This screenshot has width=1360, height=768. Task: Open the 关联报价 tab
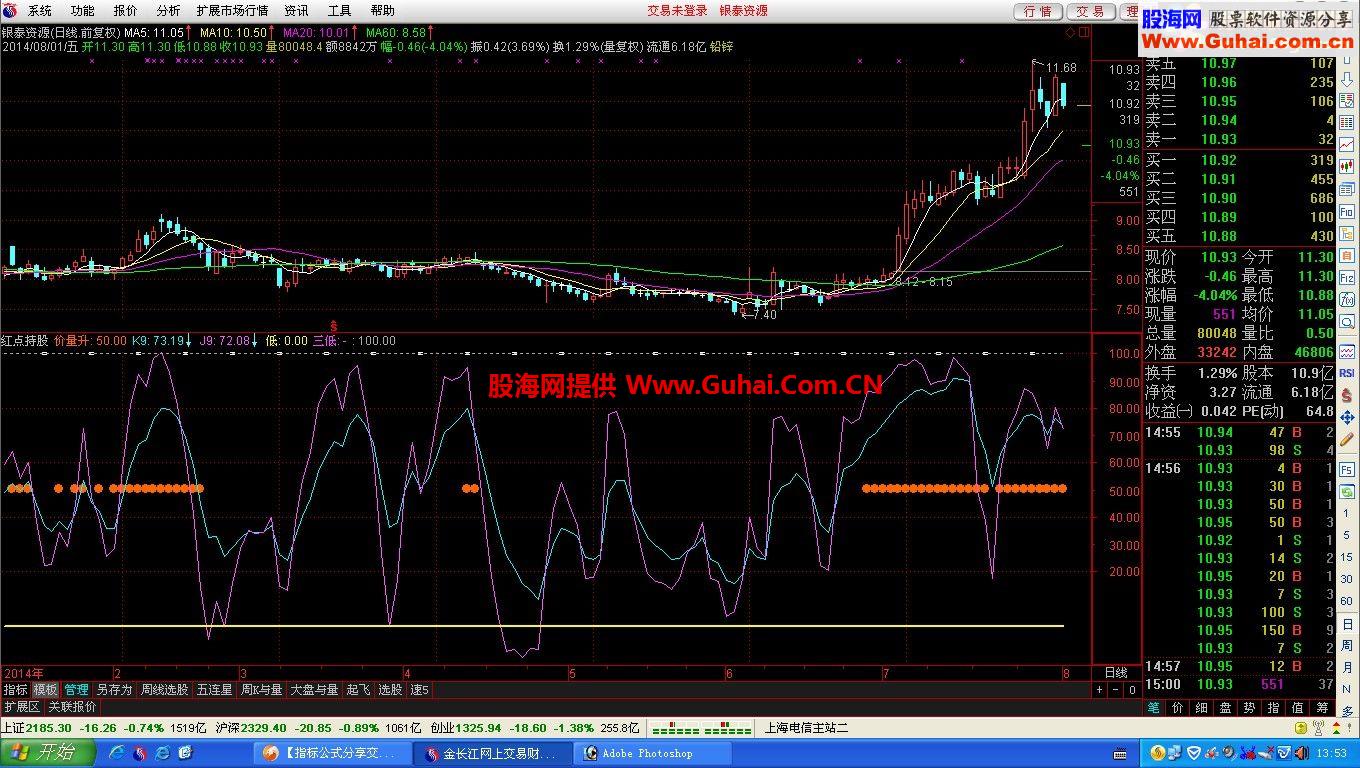tap(73, 706)
